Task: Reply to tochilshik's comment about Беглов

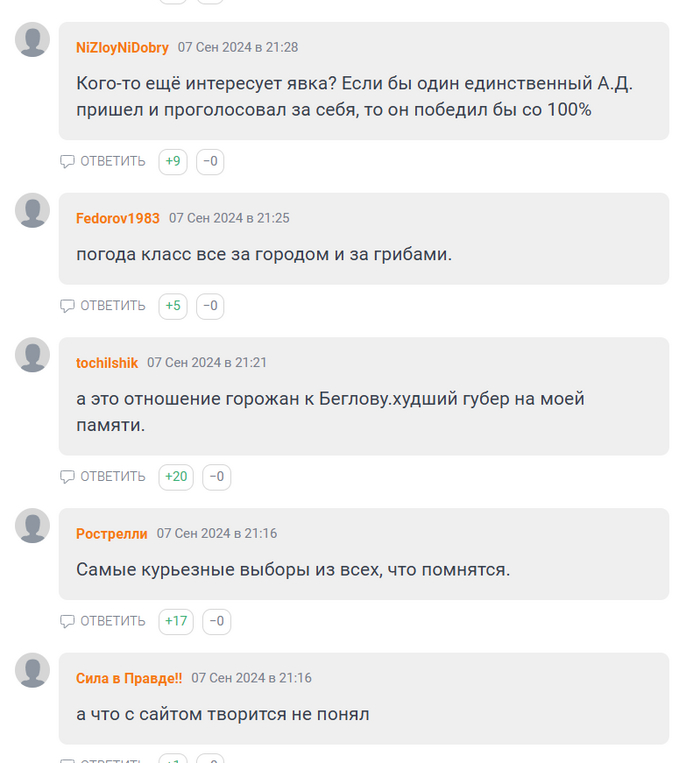Action: tap(103, 476)
